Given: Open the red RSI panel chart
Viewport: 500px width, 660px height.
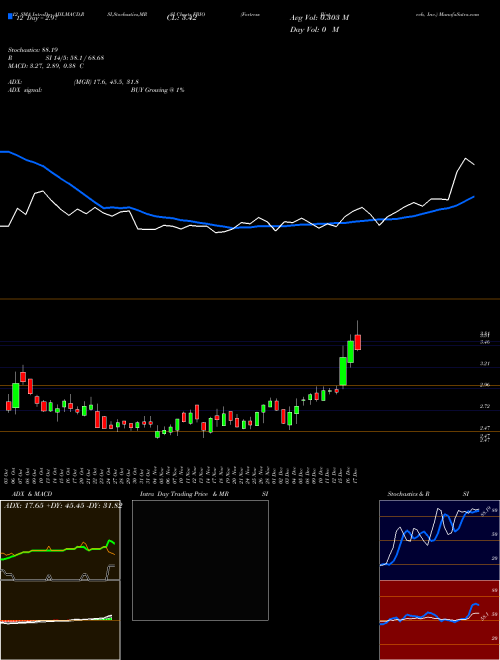Looking at the screenshot, I should (x=439, y=620).
